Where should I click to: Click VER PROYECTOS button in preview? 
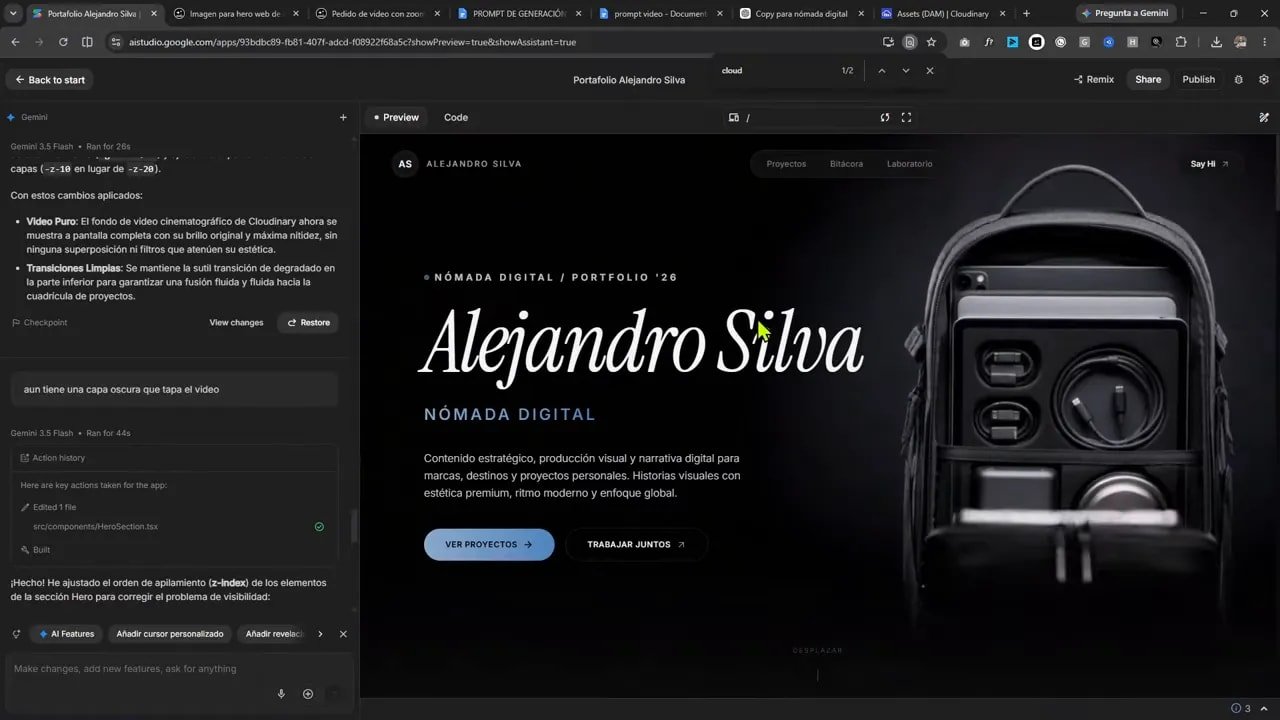489,545
